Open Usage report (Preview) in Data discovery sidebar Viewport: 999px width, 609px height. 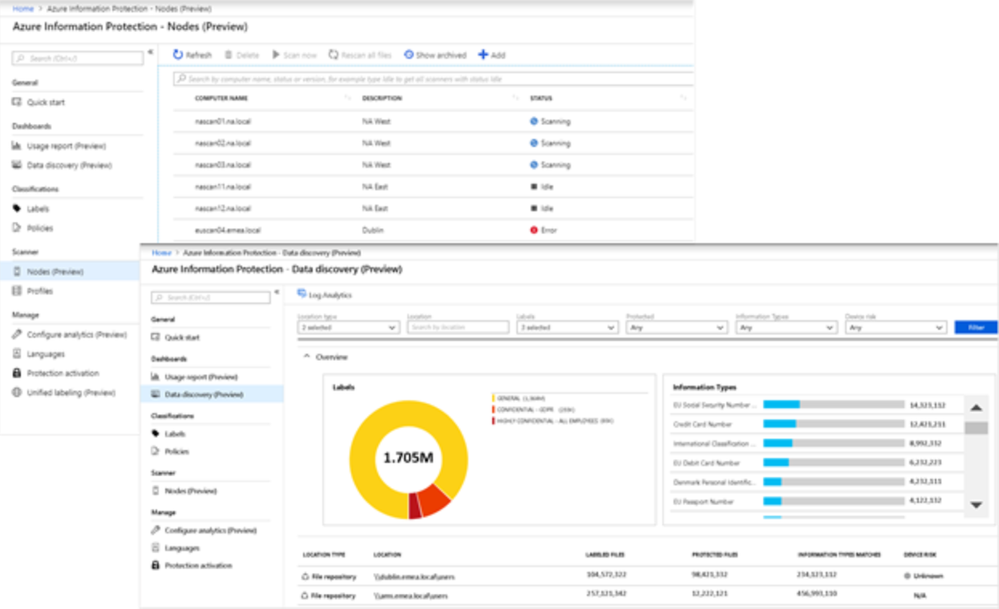(x=201, y=376)
